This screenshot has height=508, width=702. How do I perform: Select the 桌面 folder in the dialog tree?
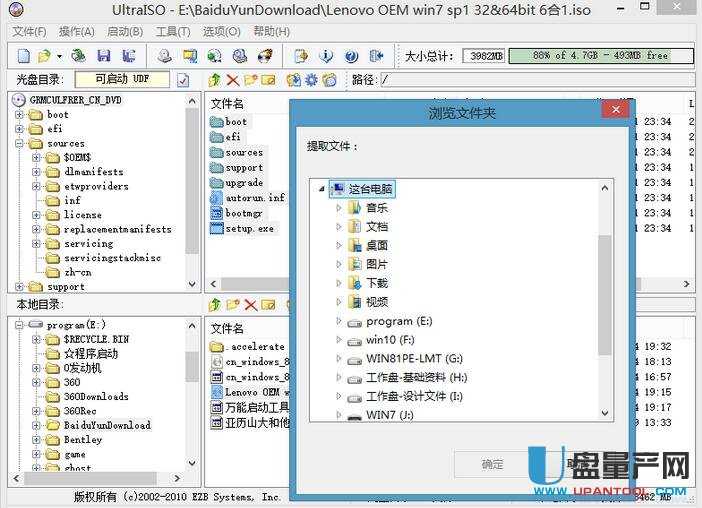click(x=377, y=245)
